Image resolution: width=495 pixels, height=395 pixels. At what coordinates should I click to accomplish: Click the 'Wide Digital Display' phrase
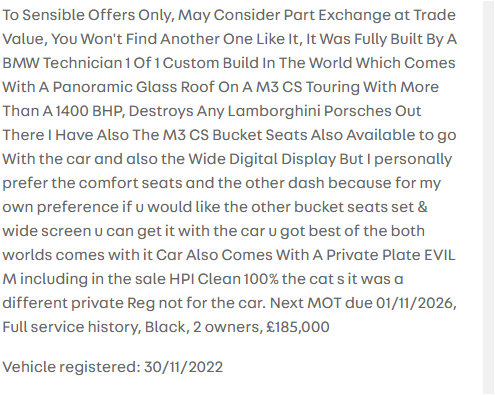click(x=262, y=159)
